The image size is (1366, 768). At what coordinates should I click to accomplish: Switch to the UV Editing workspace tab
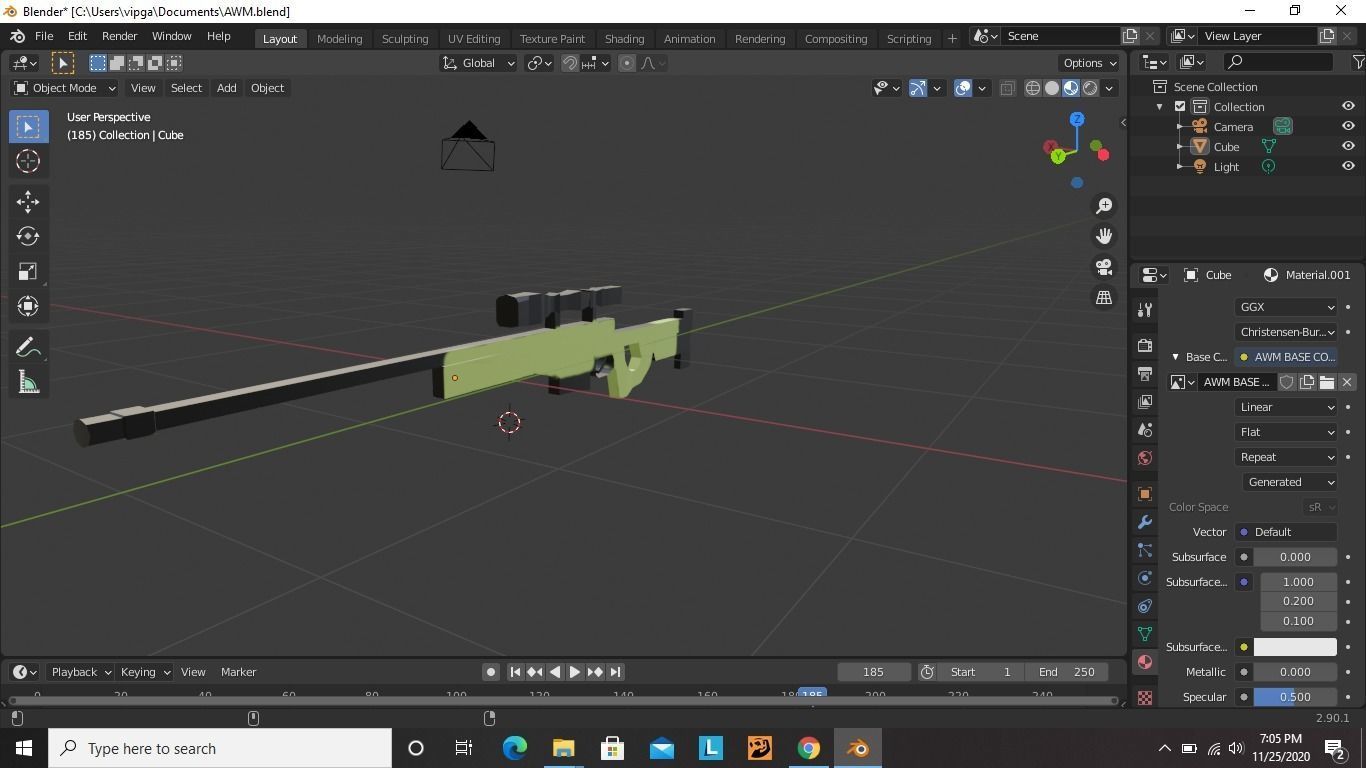click(474, 39)
